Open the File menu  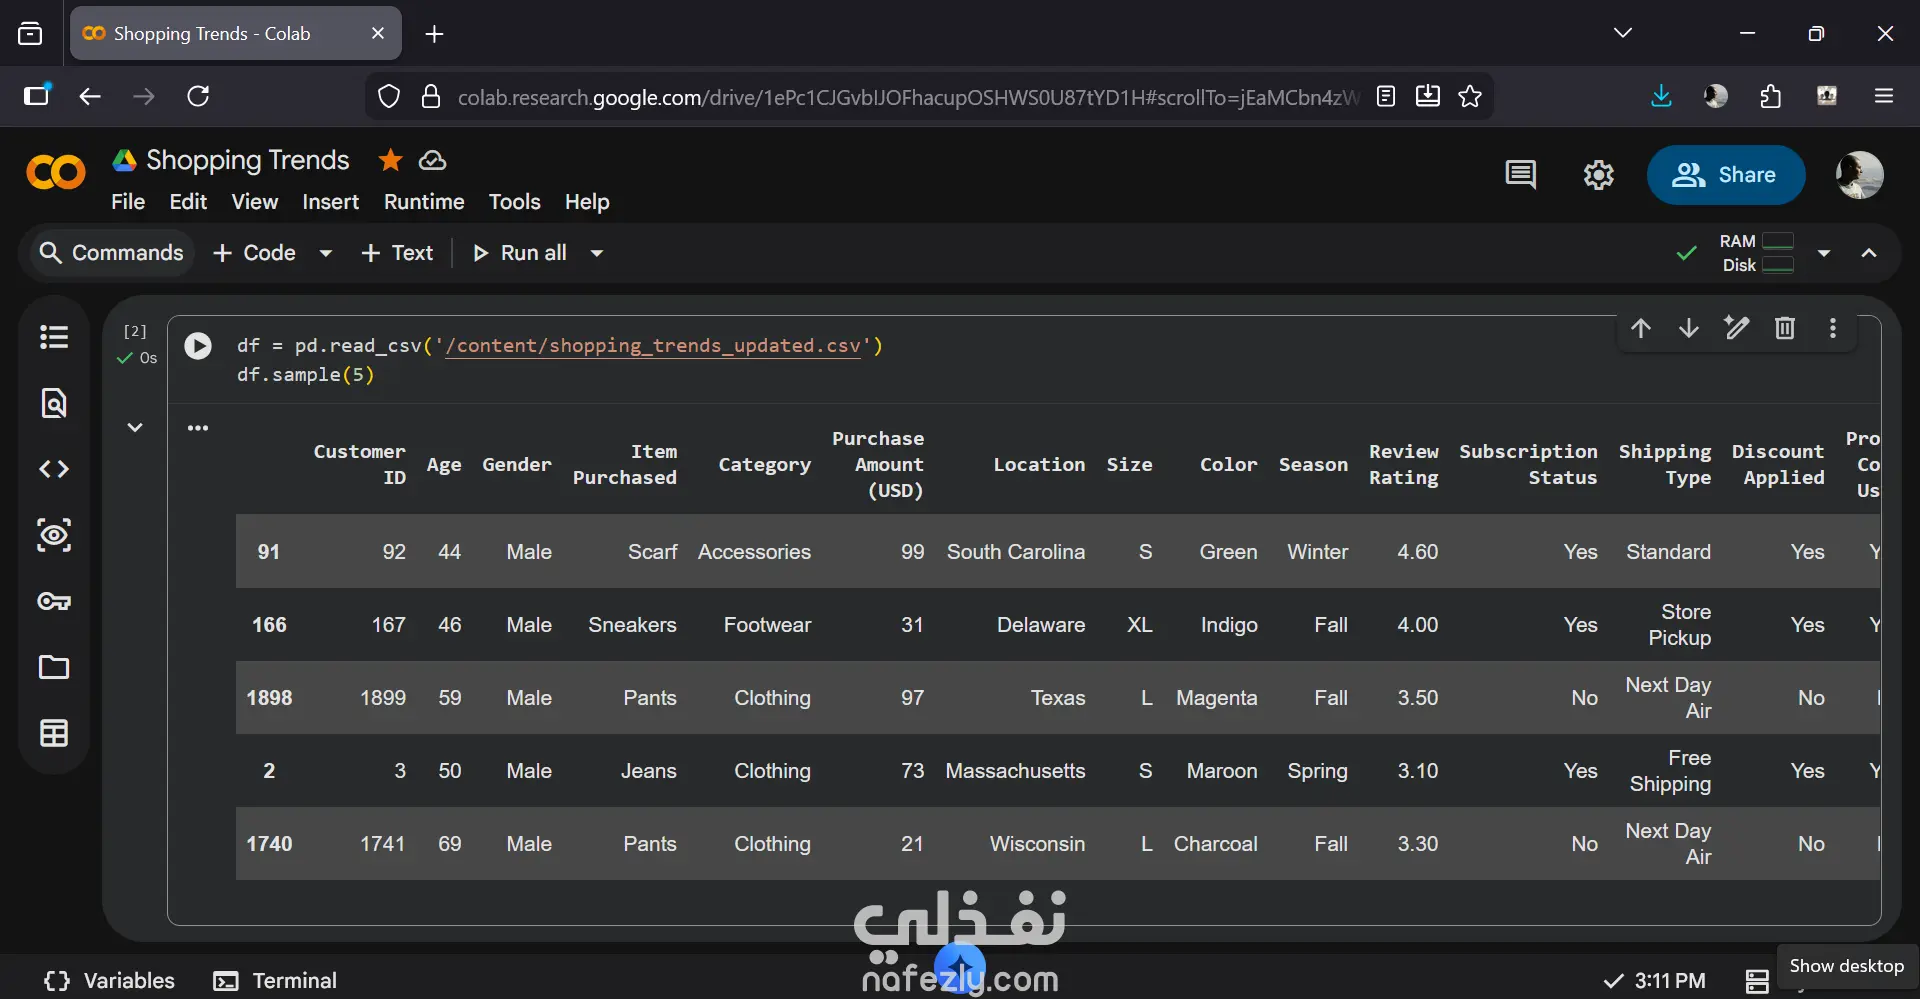click(x=128, y=202)
